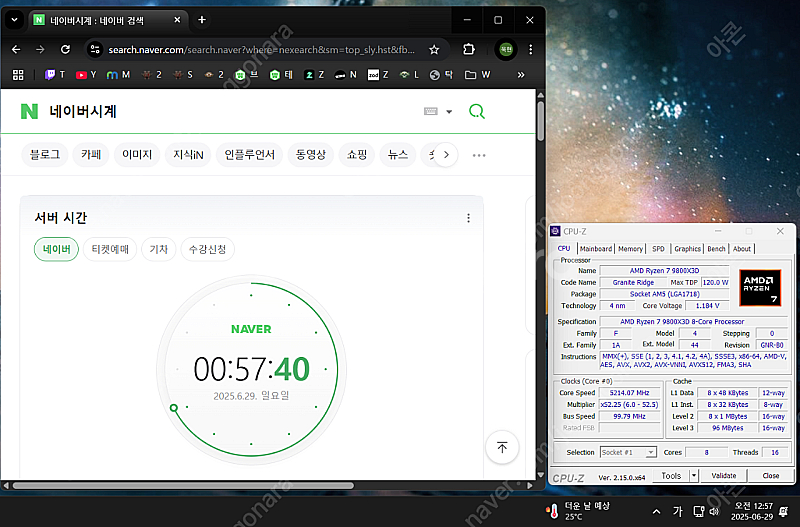
Task: Open the Twitch bookmark labeled T
Action: point(55,75)
